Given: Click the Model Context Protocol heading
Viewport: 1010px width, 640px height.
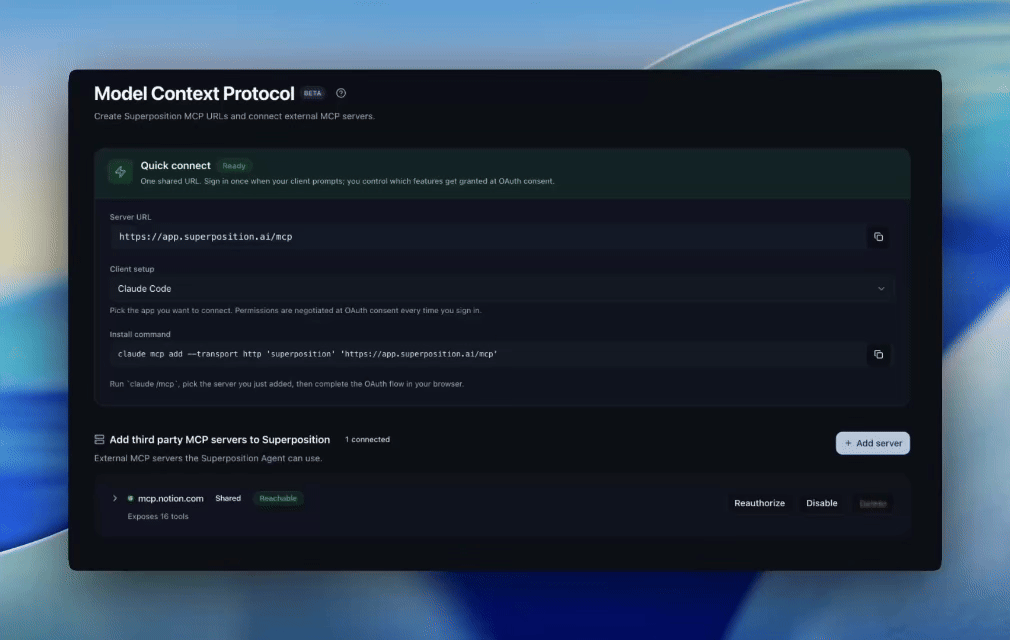Looking at the screenshot, I should 194,93.
